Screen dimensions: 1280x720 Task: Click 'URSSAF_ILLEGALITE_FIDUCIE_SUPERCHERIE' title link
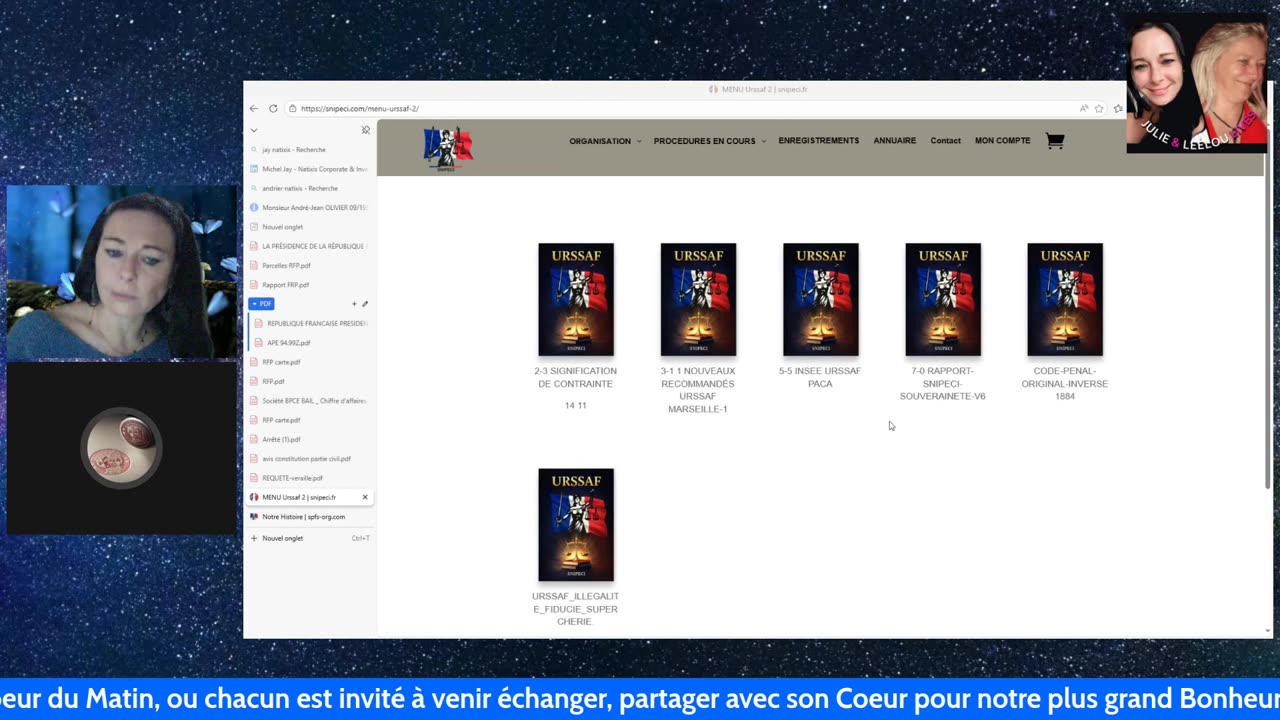(576, 609)
